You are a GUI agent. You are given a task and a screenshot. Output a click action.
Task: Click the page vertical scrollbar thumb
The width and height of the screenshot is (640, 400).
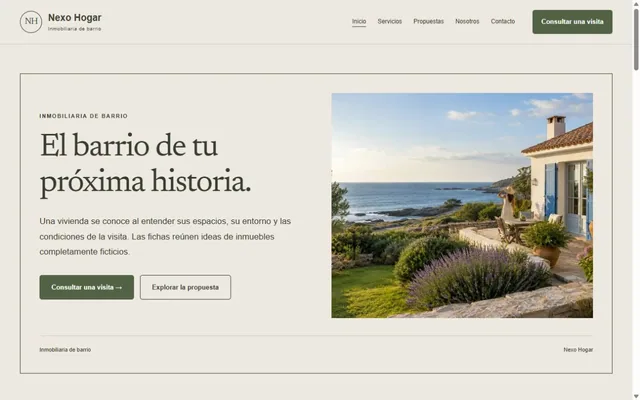[636, 39]
